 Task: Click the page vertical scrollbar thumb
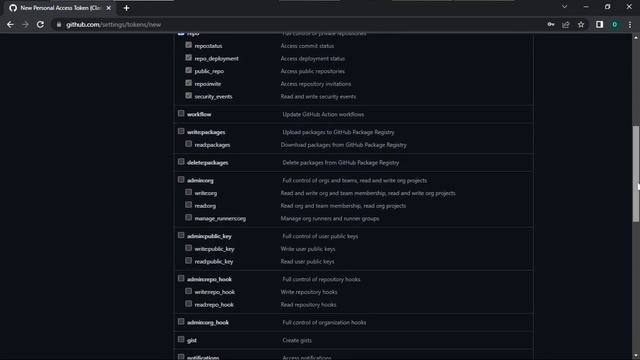point(636,174)
